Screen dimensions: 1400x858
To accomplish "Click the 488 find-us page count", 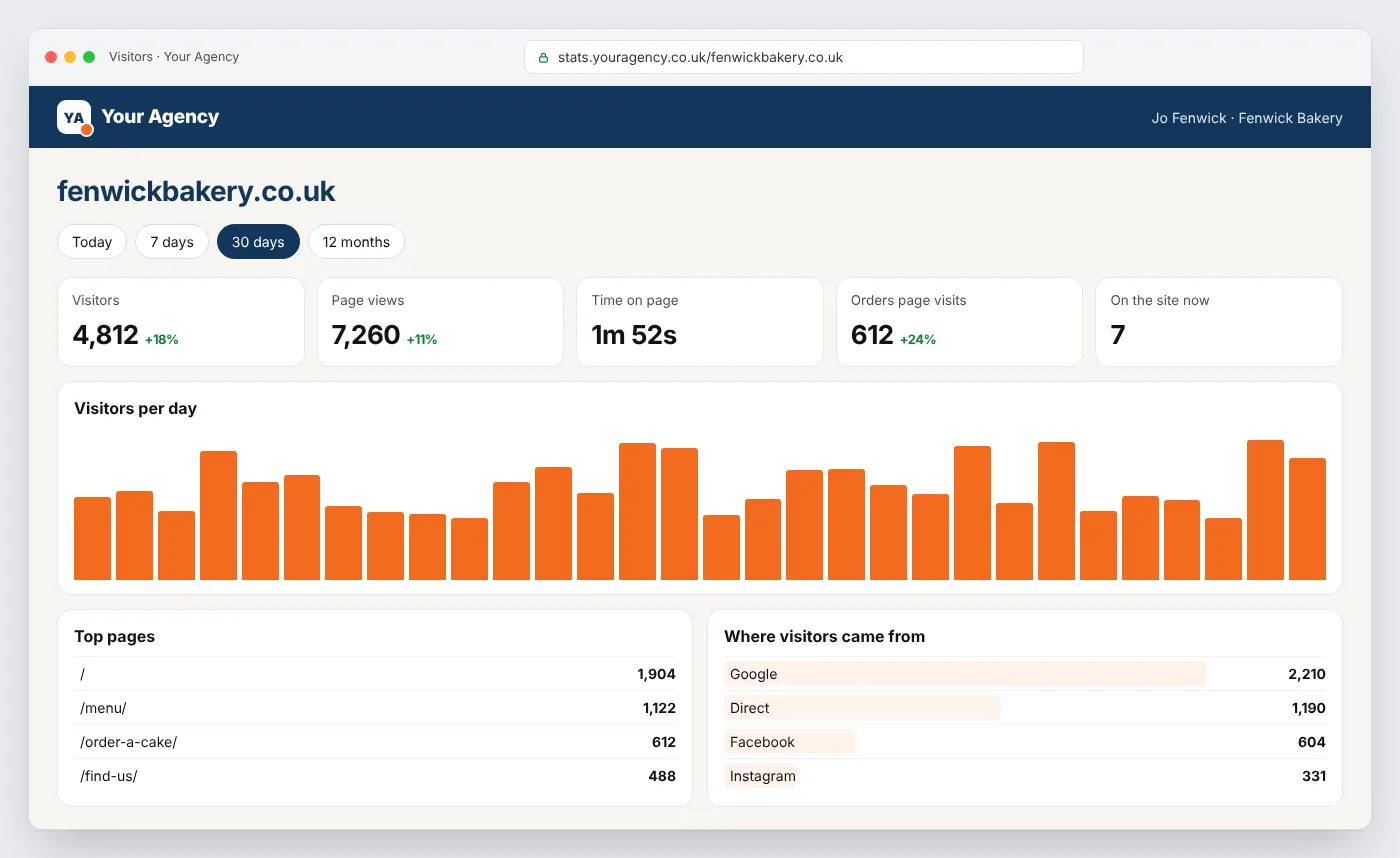I will 663,776.
